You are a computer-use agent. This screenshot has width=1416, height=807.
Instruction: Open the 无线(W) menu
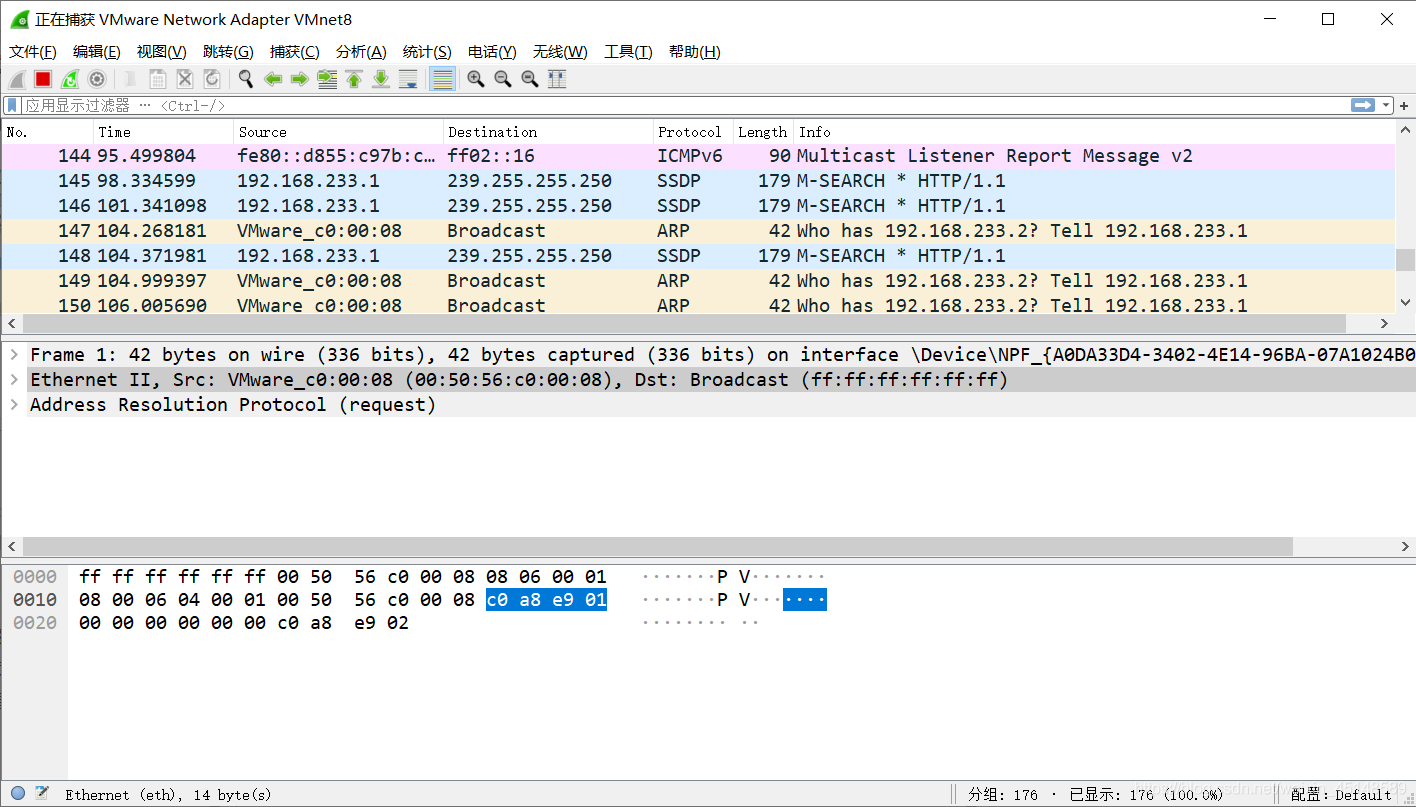coord(560,52)
